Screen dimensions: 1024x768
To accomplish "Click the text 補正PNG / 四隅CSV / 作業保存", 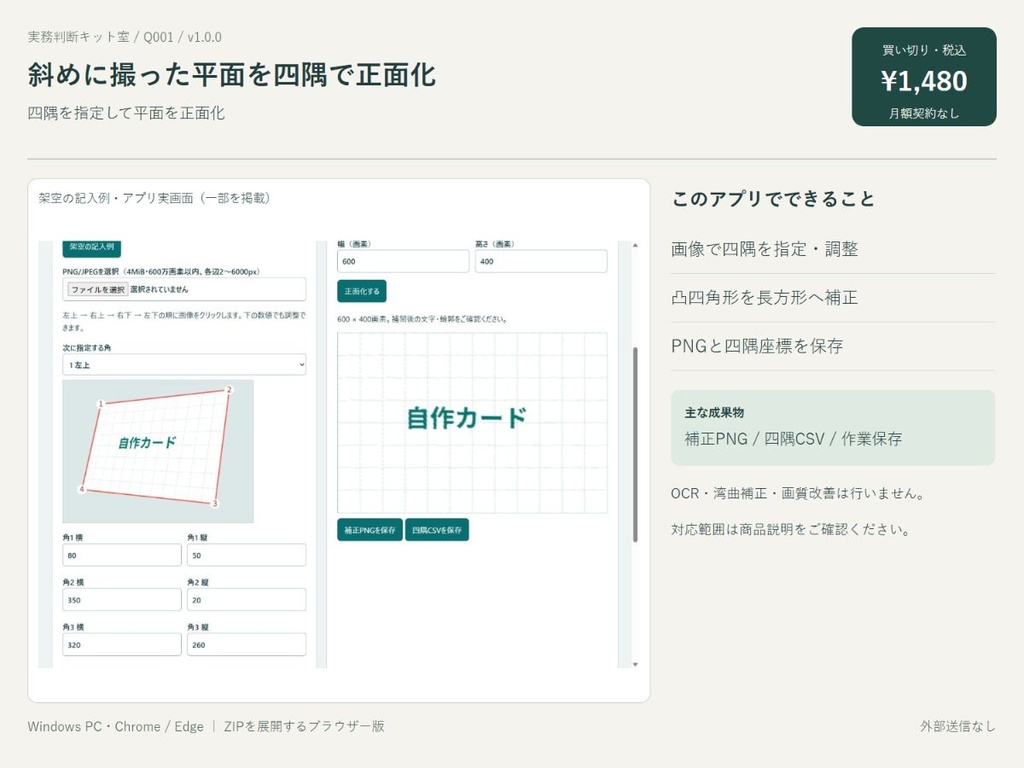I will 793,439.
